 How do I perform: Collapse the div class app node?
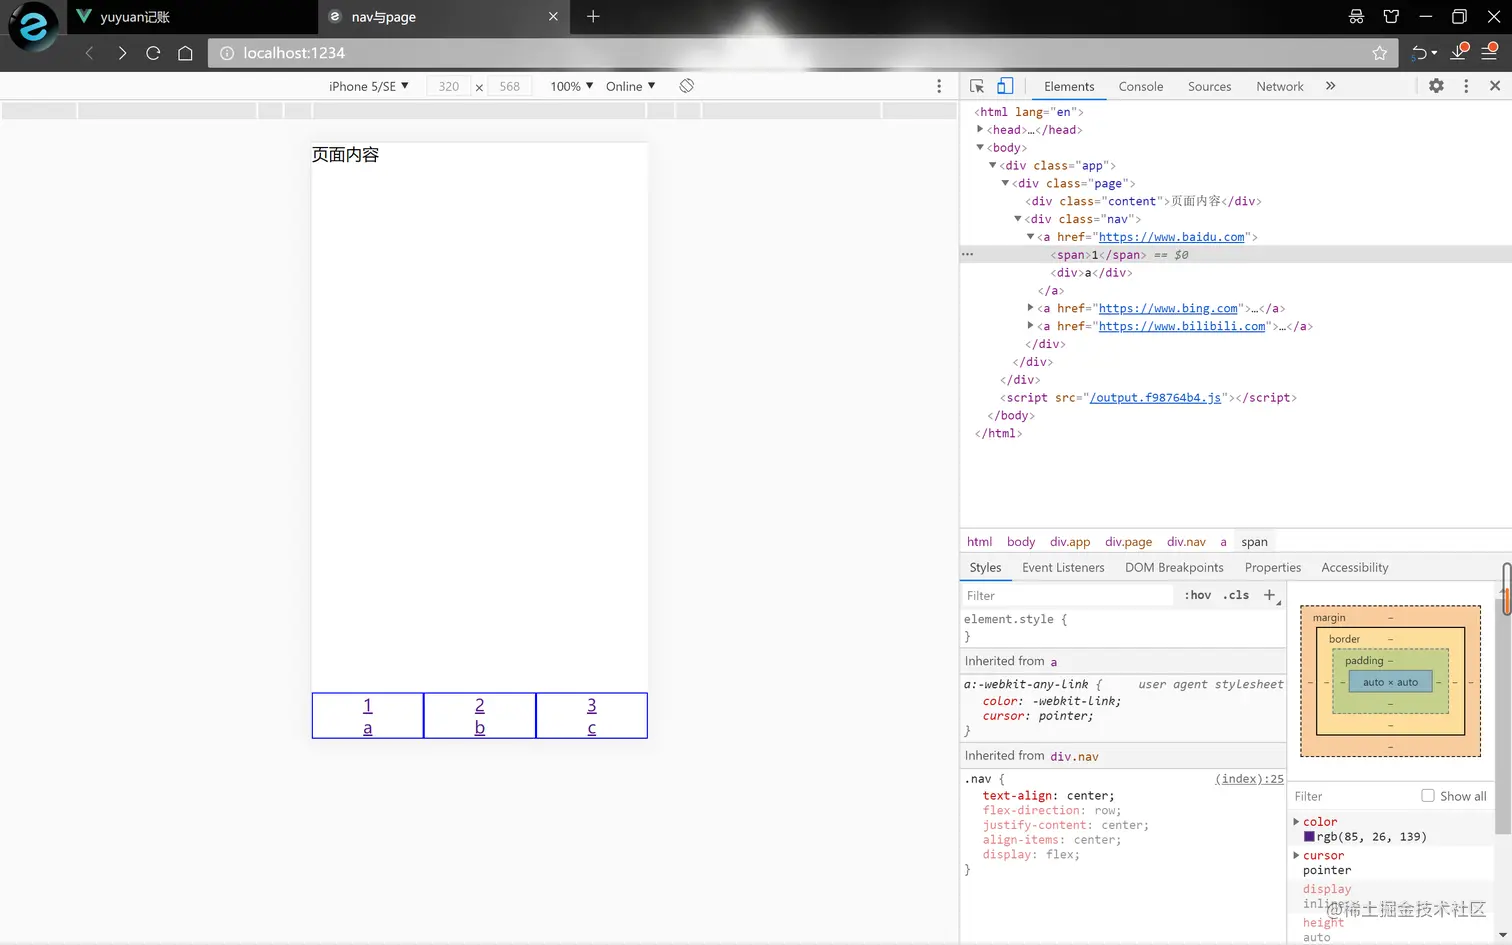tap(993, 165)
